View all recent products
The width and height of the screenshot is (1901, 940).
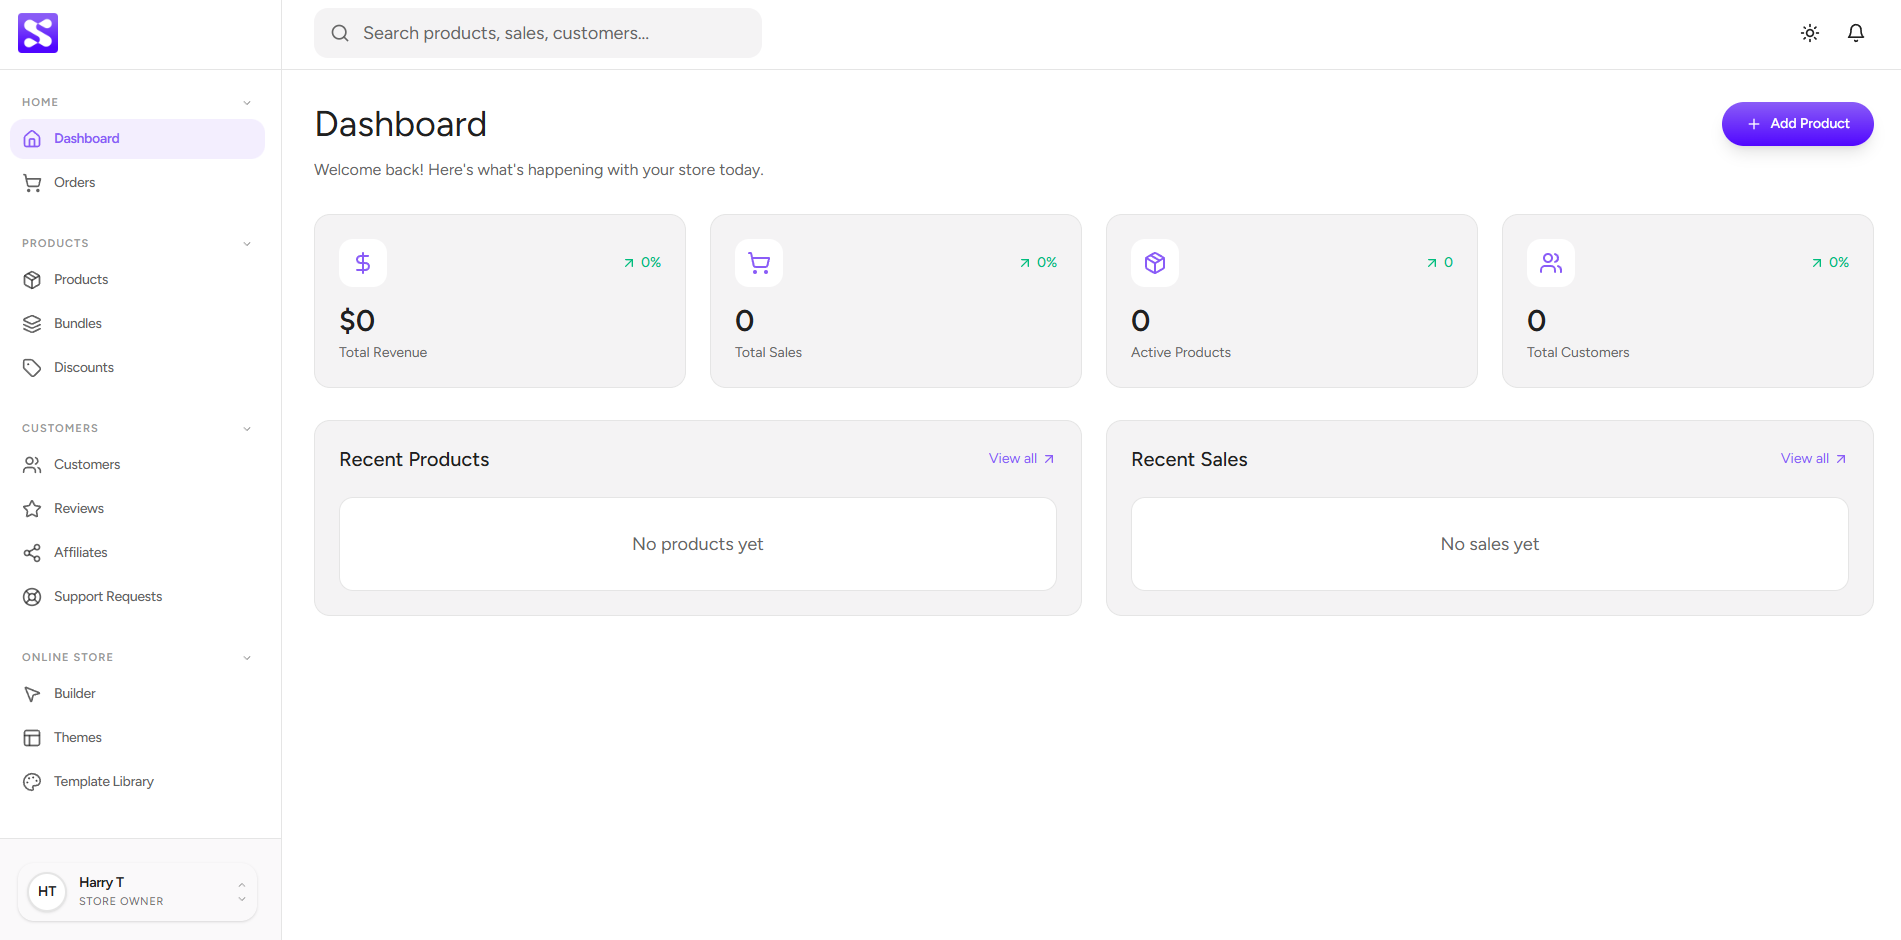click(x=1021, y=458)
